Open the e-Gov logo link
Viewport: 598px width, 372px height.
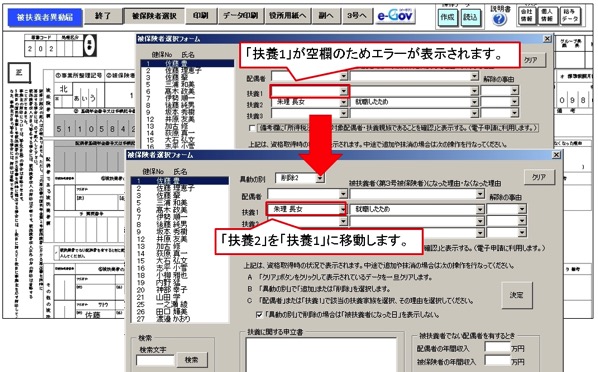coord(395,16)
